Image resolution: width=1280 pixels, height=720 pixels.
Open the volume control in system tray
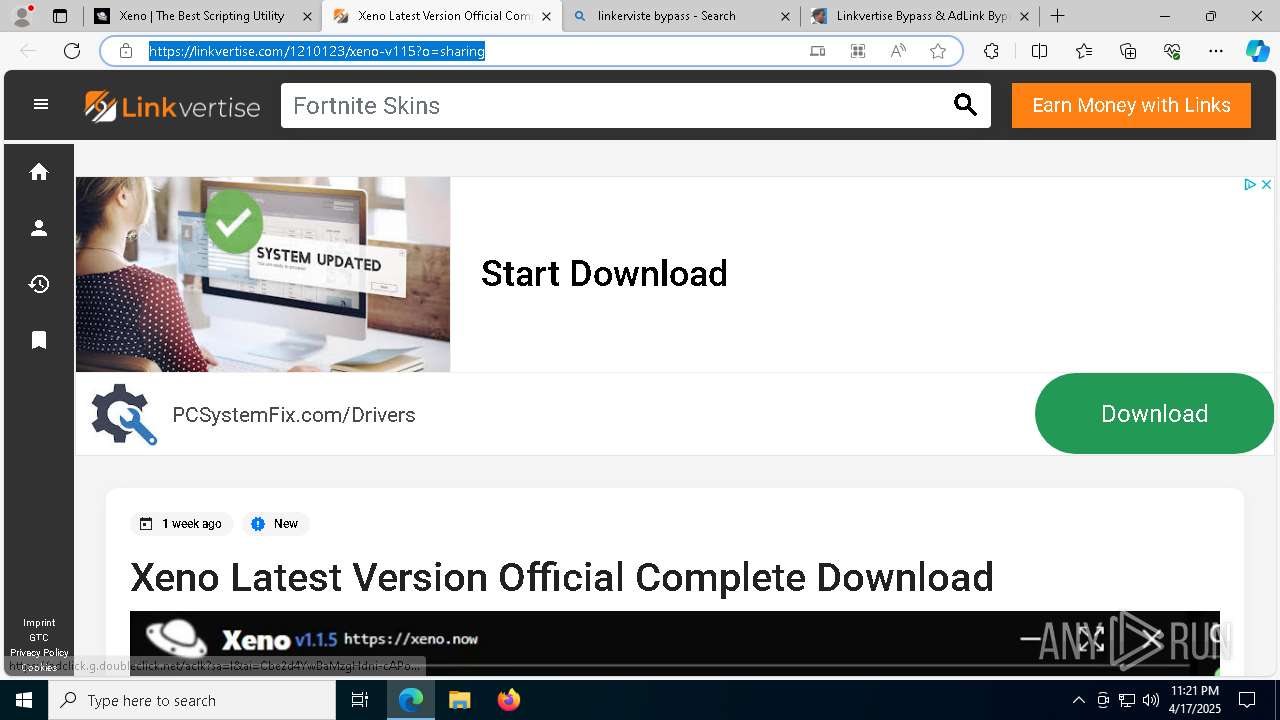pos(1150,700)
